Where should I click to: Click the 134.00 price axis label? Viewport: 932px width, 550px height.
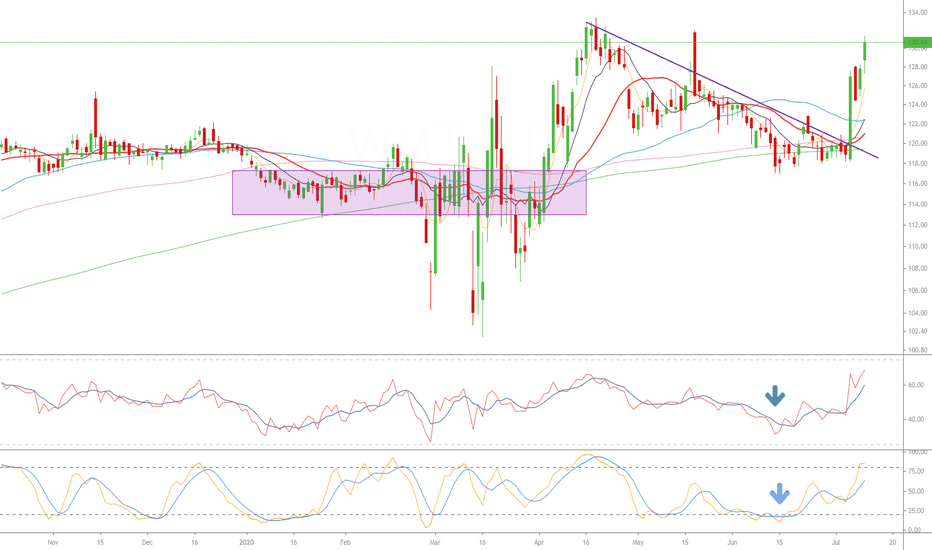[x=918, y=12]
